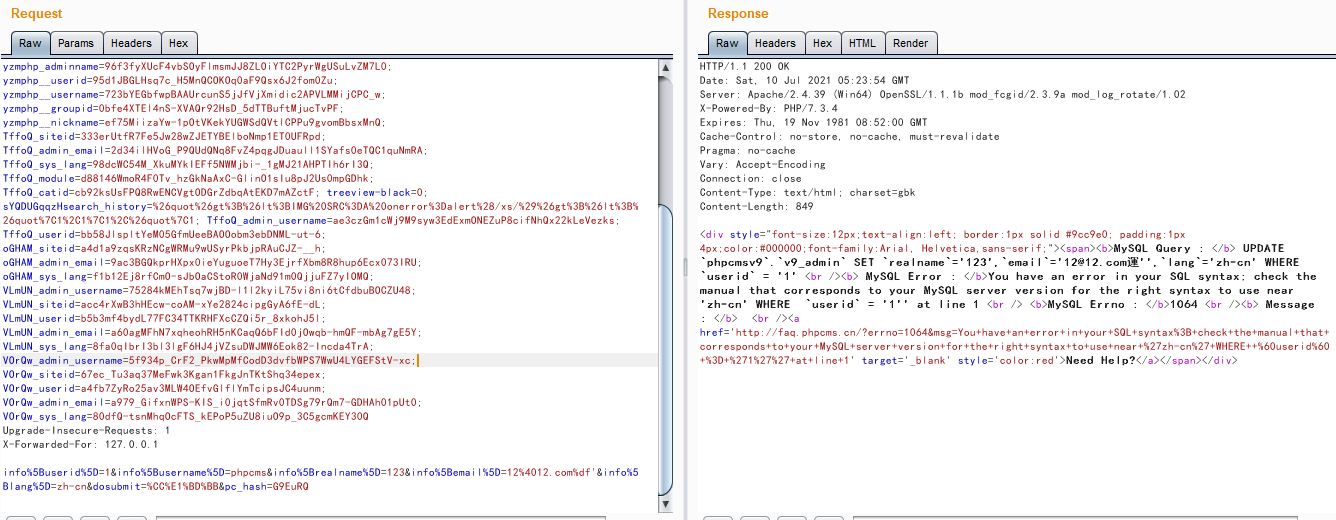Click the Server: Apache/2.4.39 header line
This screenshot has height=520, width=1336.
point(943,94)
